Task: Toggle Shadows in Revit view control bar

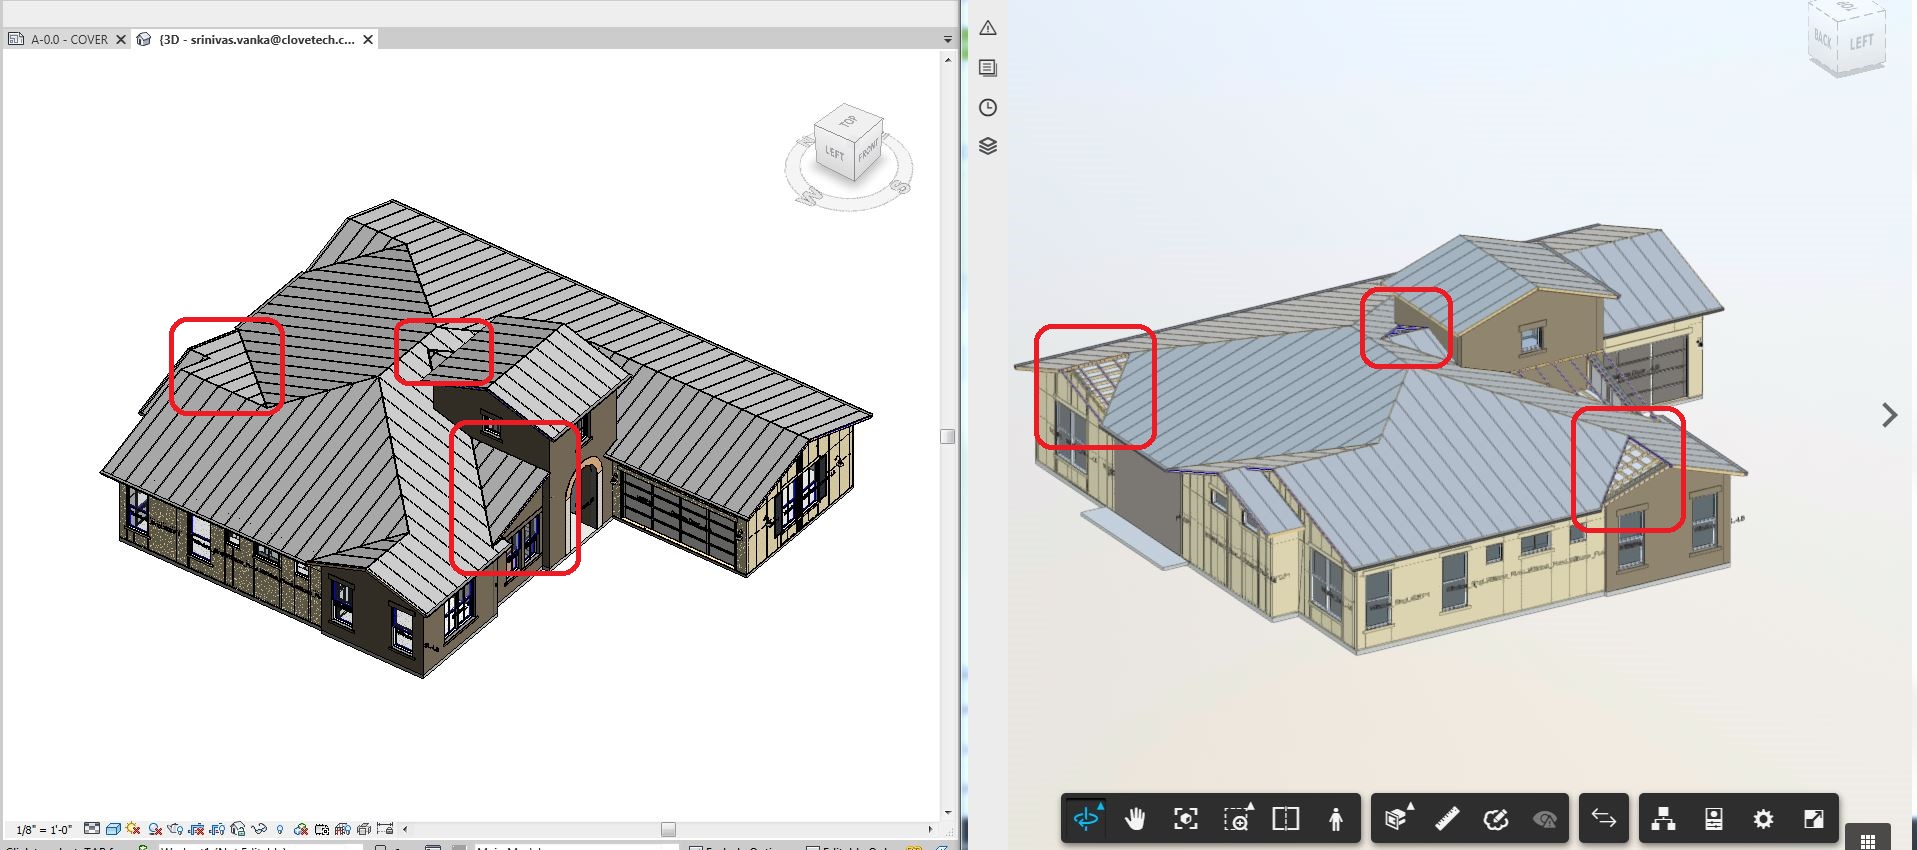Action: (155, 829)
